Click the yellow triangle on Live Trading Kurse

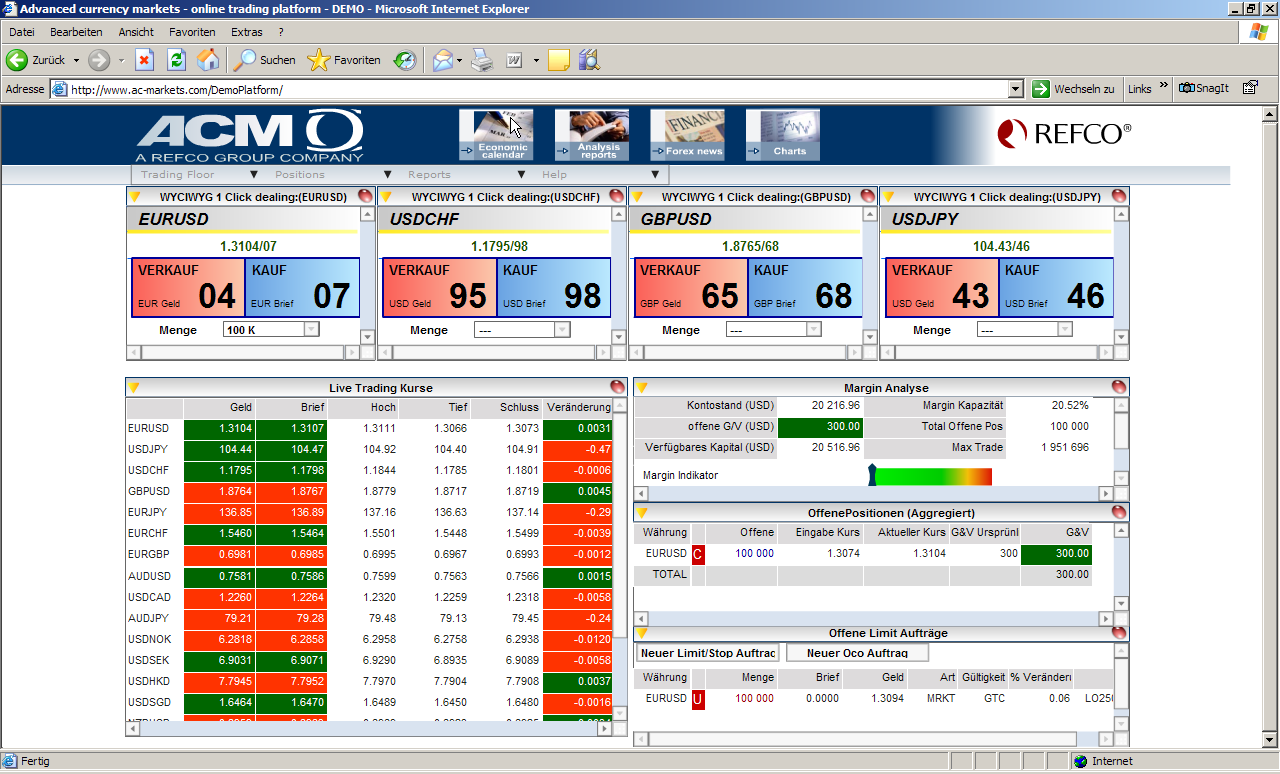134,388
